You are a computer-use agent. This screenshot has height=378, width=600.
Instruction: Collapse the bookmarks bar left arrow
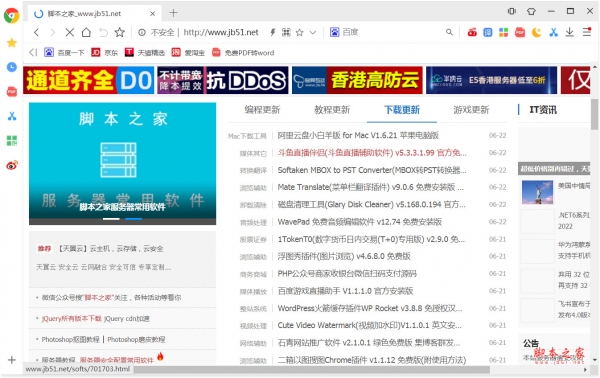[x=33, y=52]
